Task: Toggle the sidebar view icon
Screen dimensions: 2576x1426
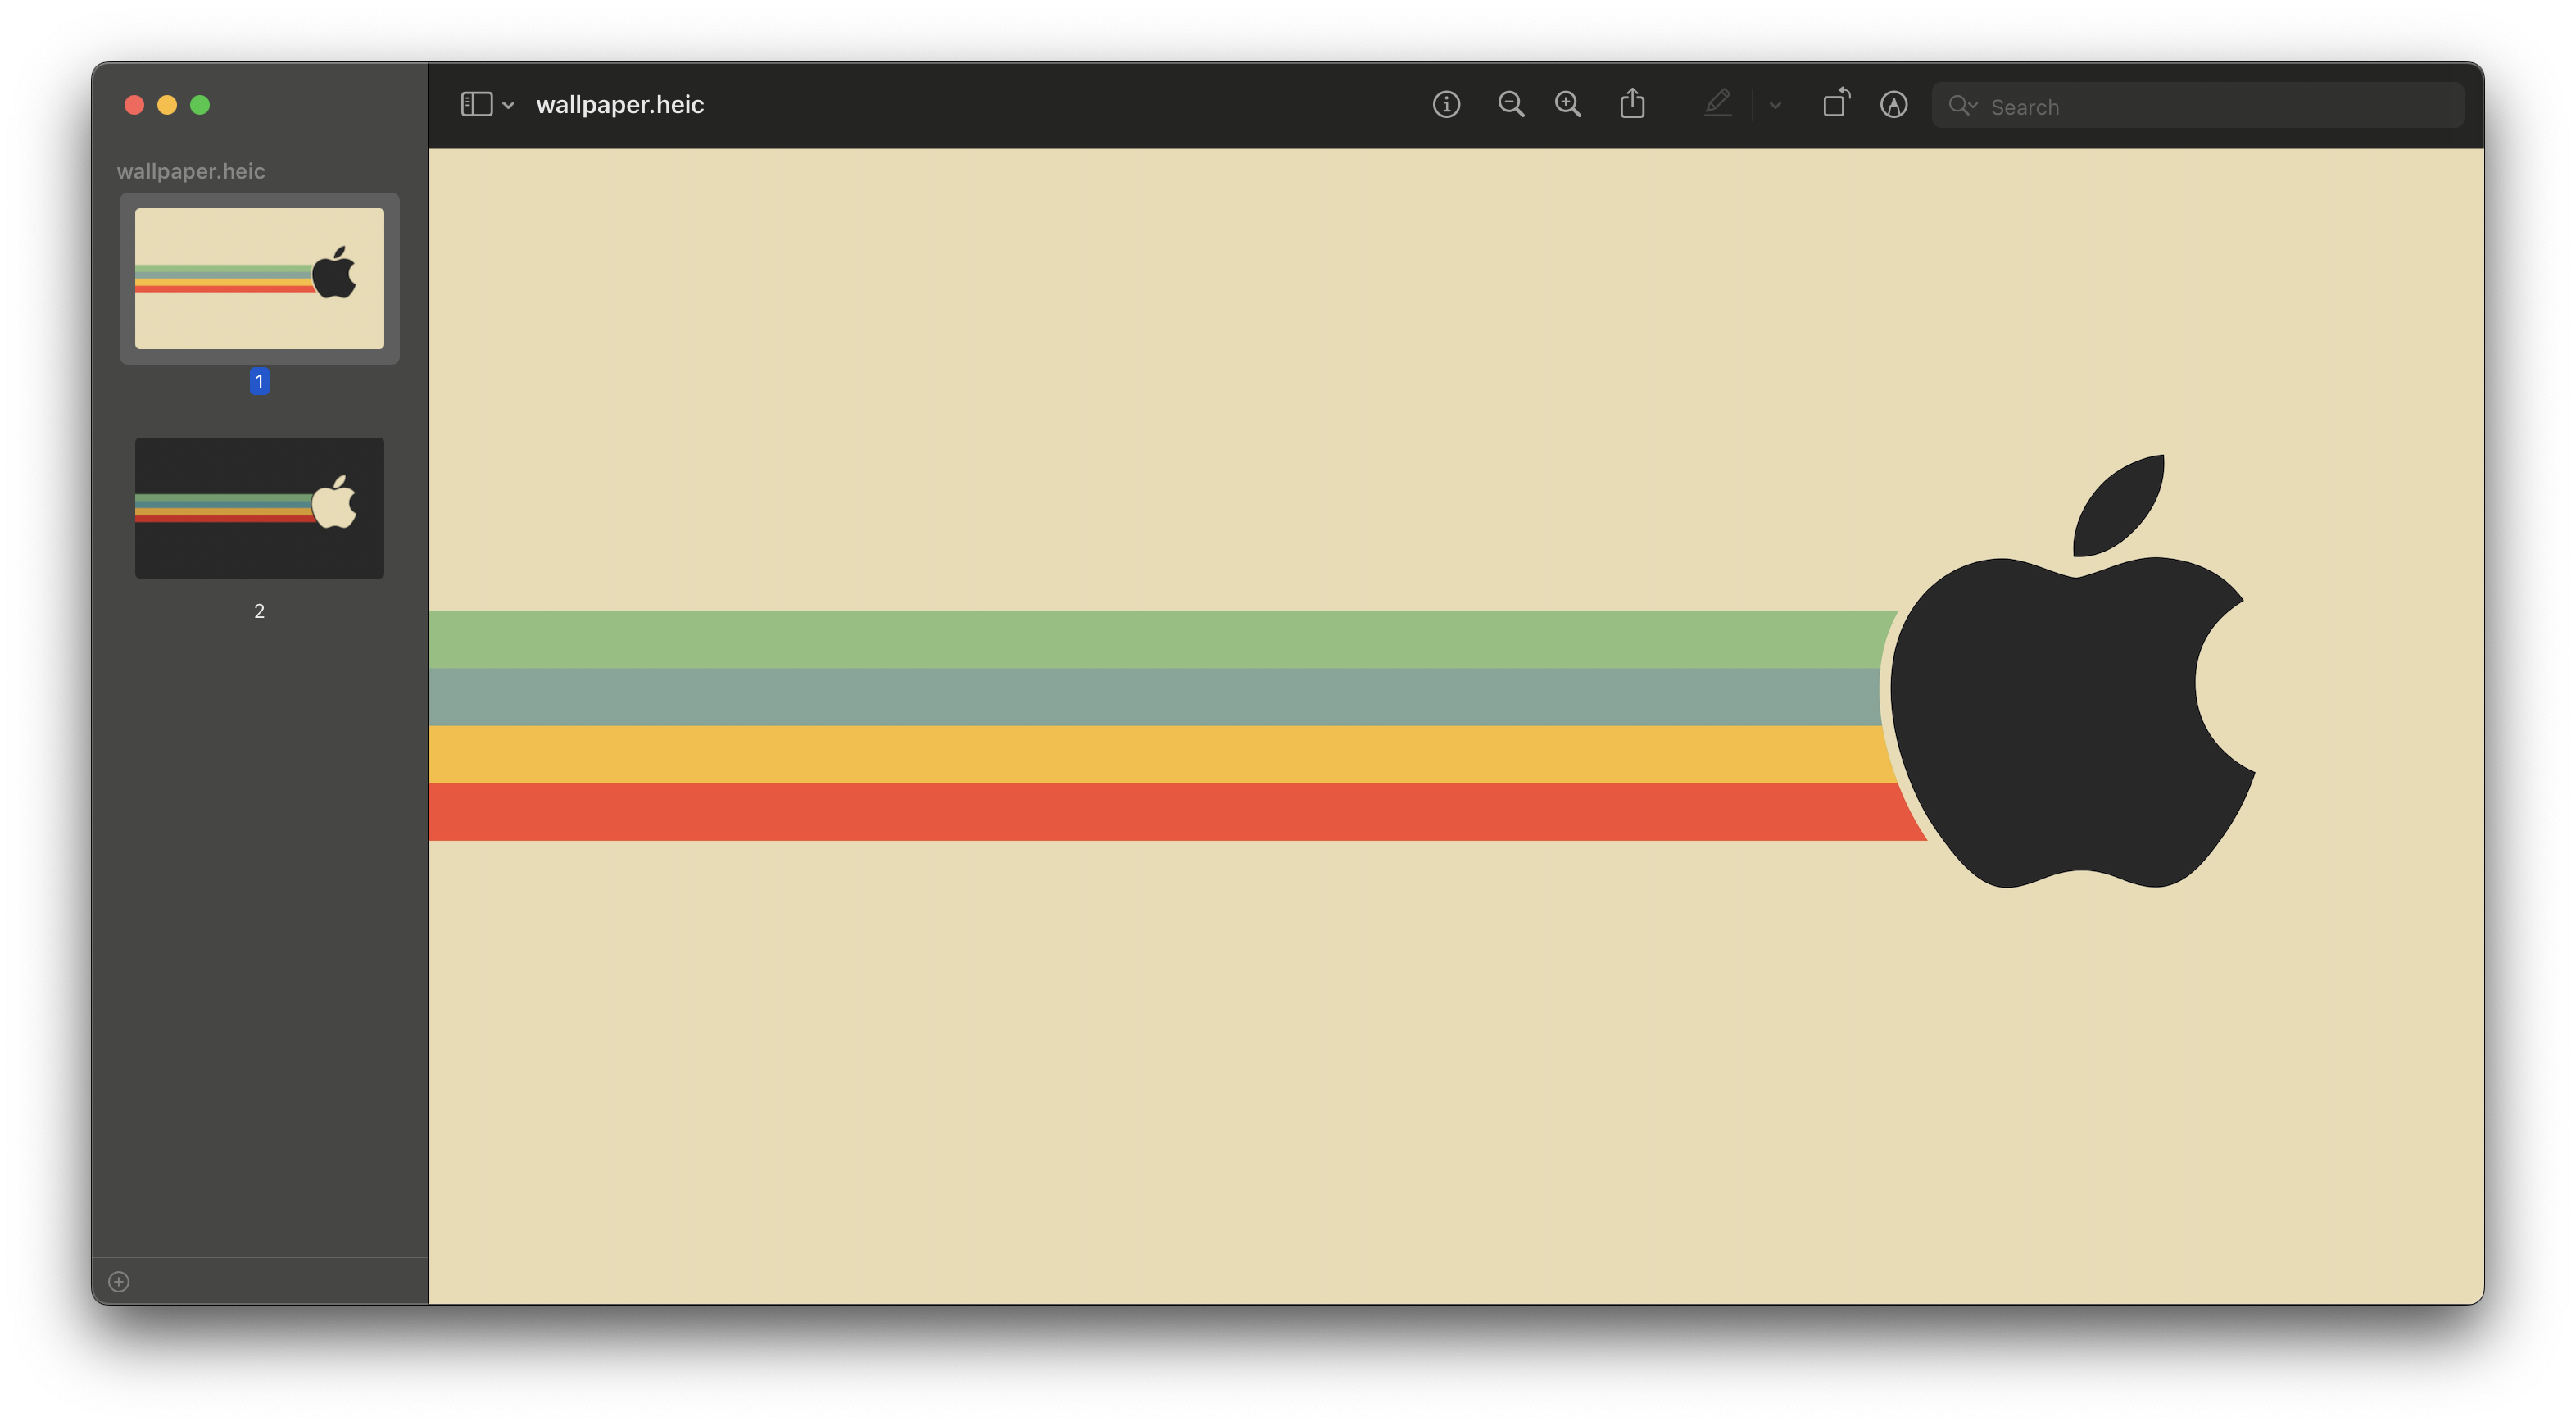Action: (x=476, y=104)
